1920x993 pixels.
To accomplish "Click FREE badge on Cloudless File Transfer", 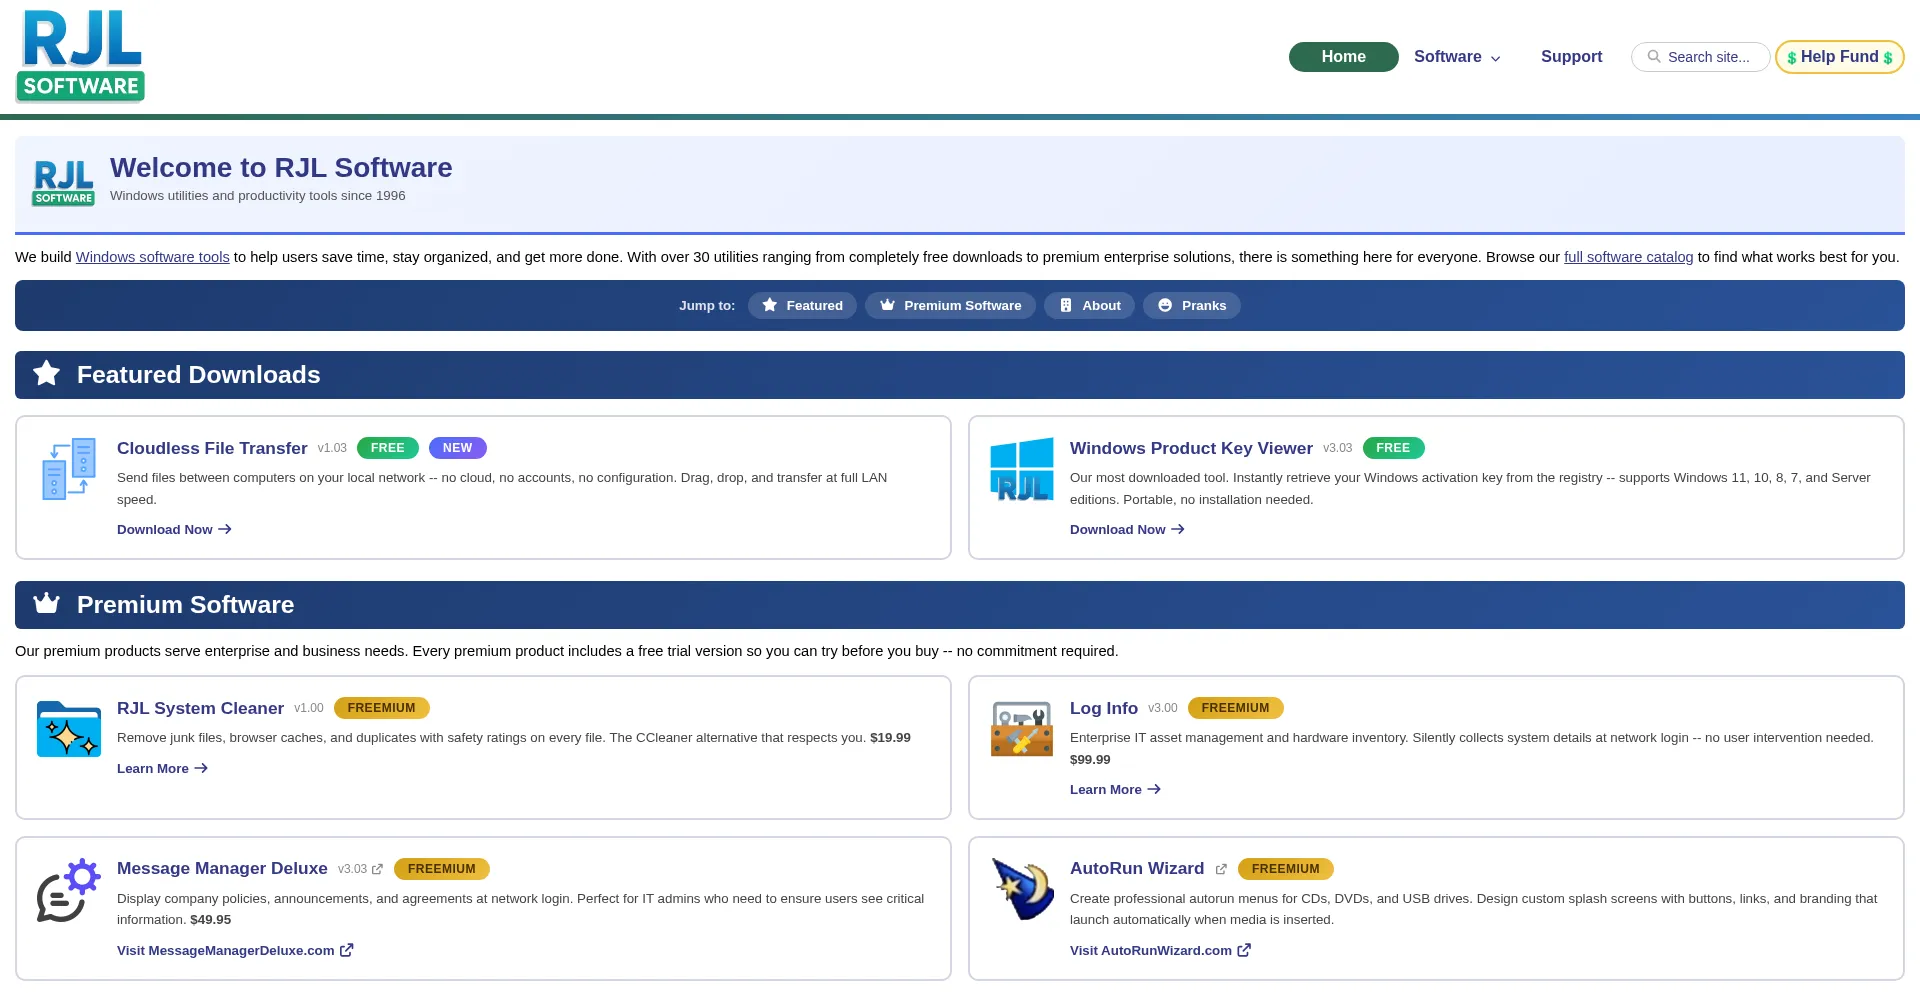I will tap(388, 448).
